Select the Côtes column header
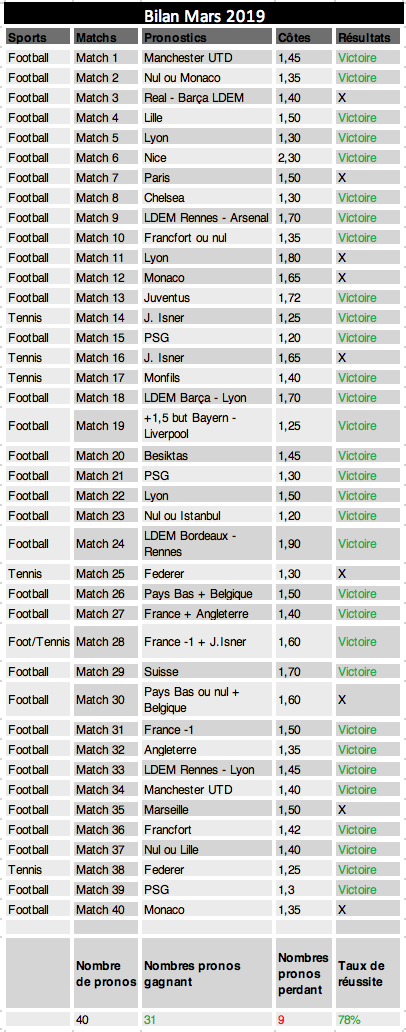The height and width of the screenshot is (1032, 406). pos(303,37)
